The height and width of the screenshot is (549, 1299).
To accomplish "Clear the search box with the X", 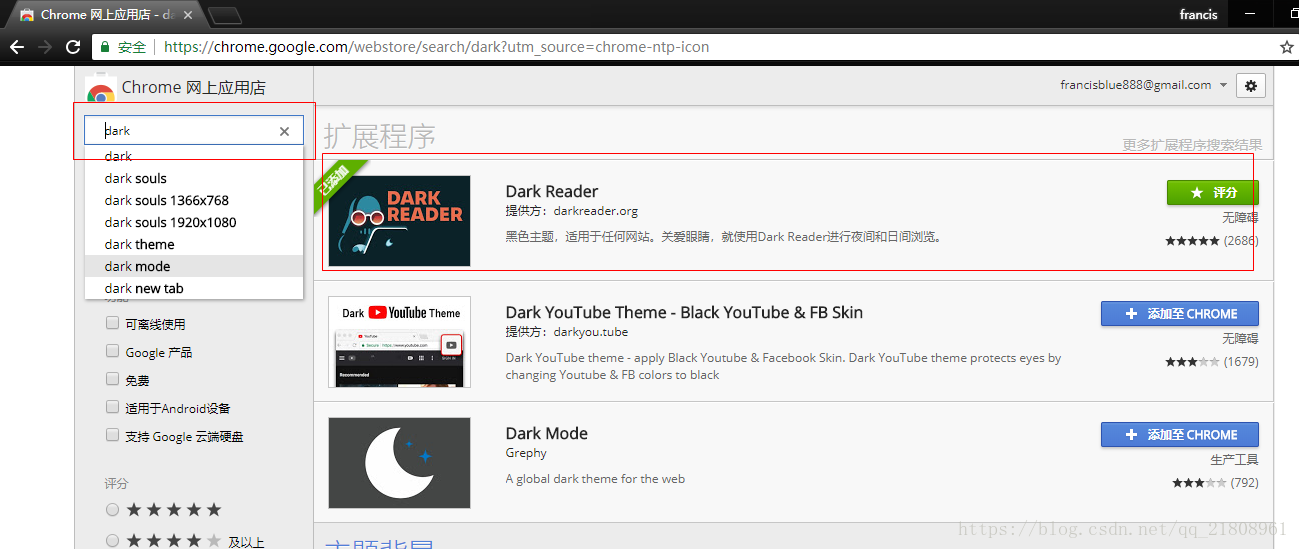I will tap(284, 131).
